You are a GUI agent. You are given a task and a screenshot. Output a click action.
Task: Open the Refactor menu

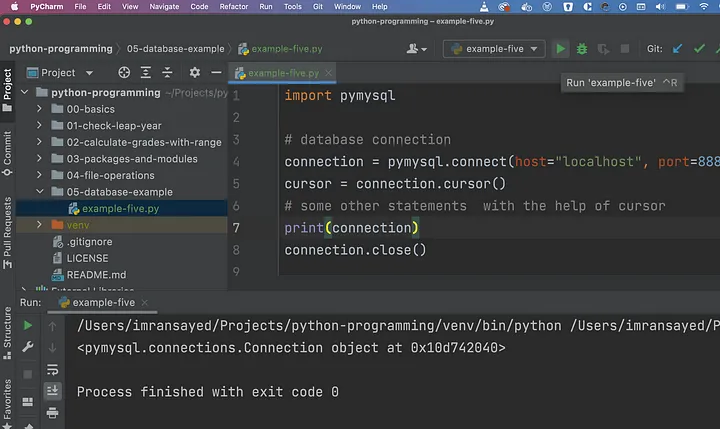click(234, 6)
